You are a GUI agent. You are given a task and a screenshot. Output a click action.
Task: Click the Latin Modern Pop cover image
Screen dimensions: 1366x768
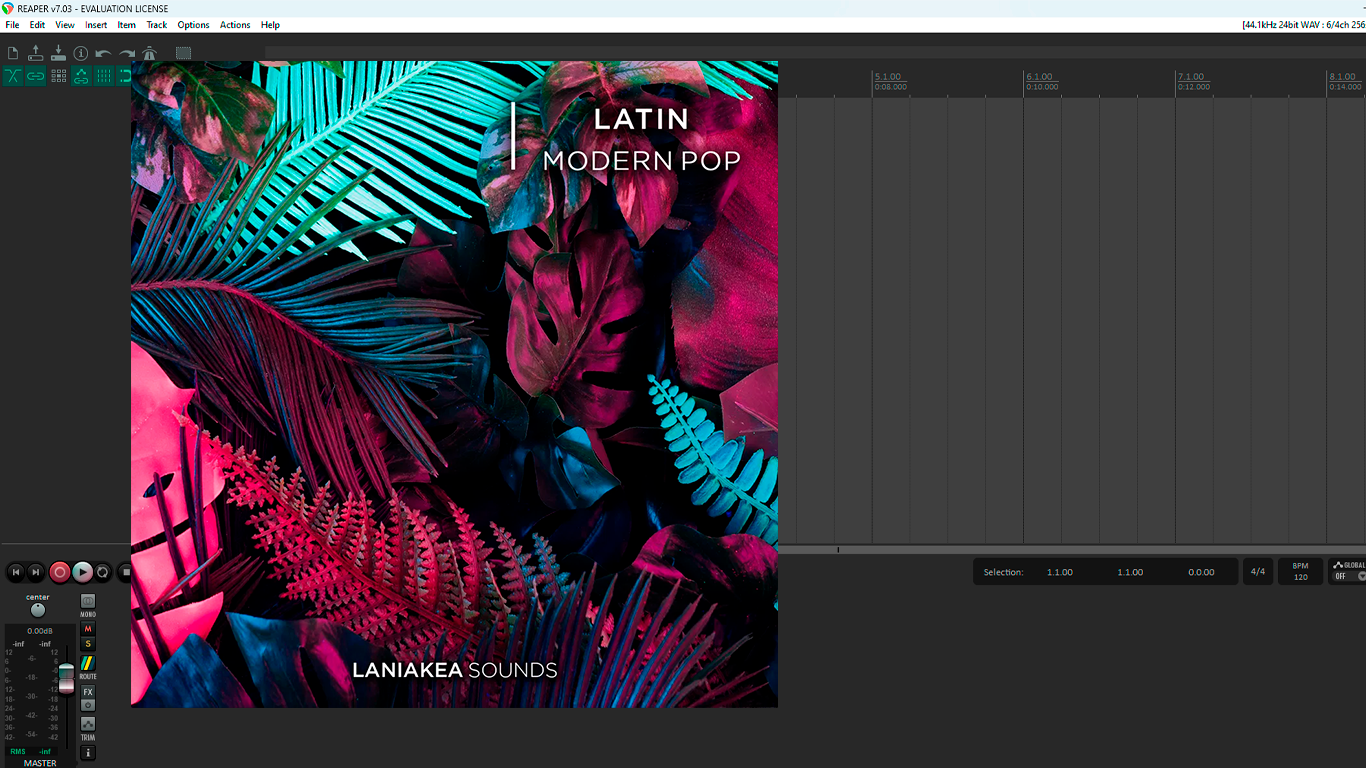point(454,384)
